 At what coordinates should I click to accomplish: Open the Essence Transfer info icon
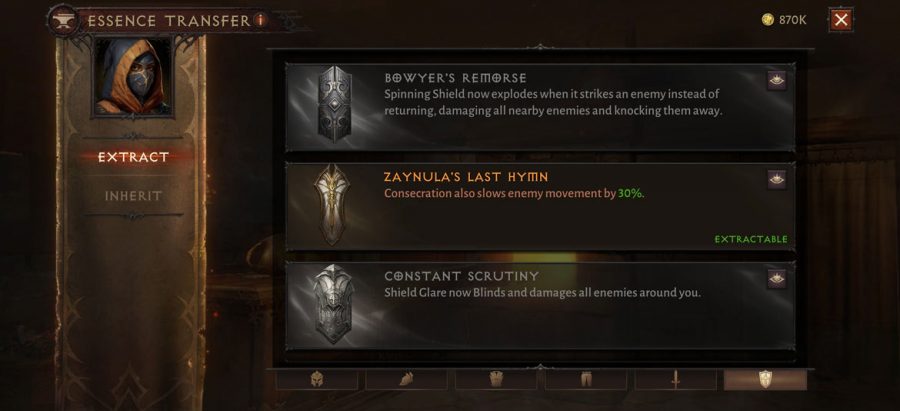coord(260,21)
